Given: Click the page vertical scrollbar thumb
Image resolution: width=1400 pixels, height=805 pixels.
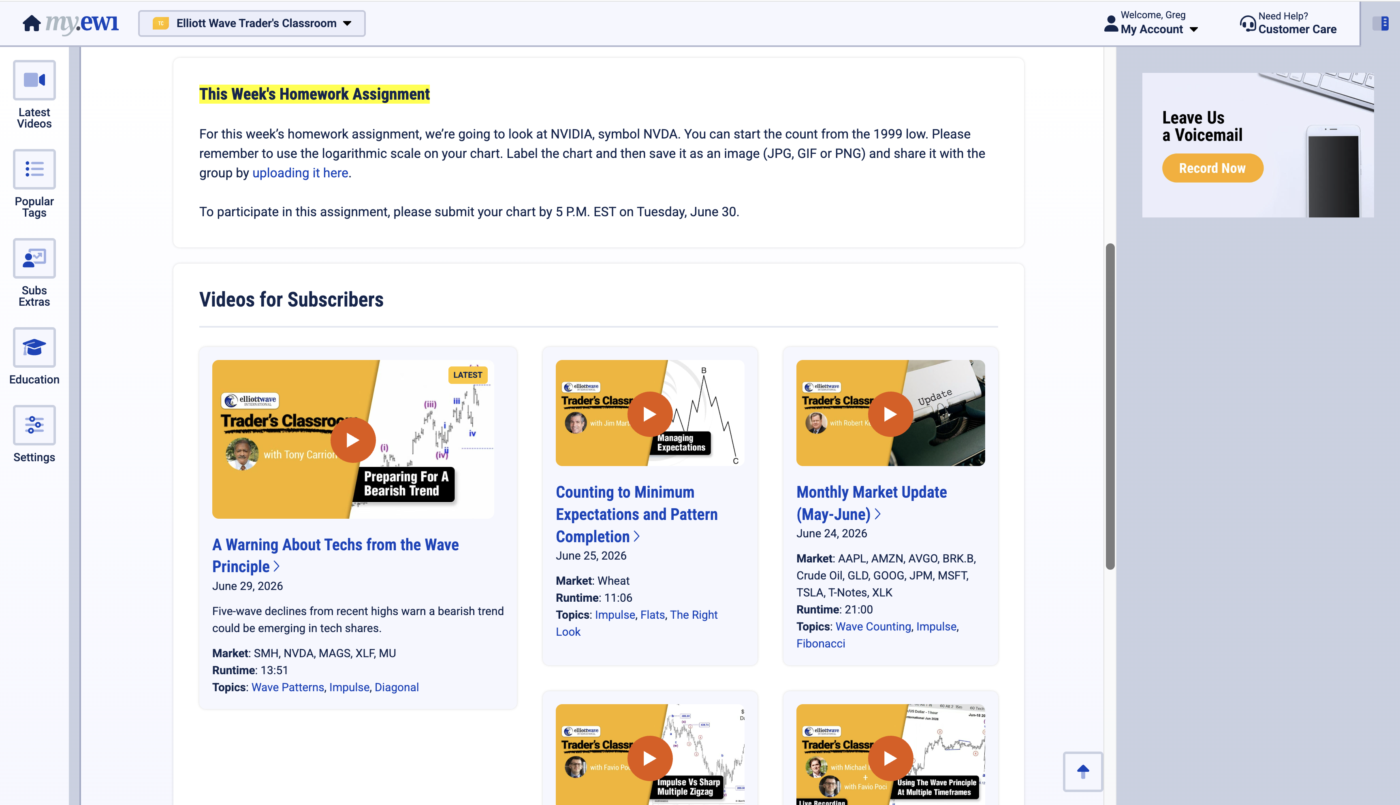Looking at the screenshot, I should pyautogui.click(x=1109, y=406).
